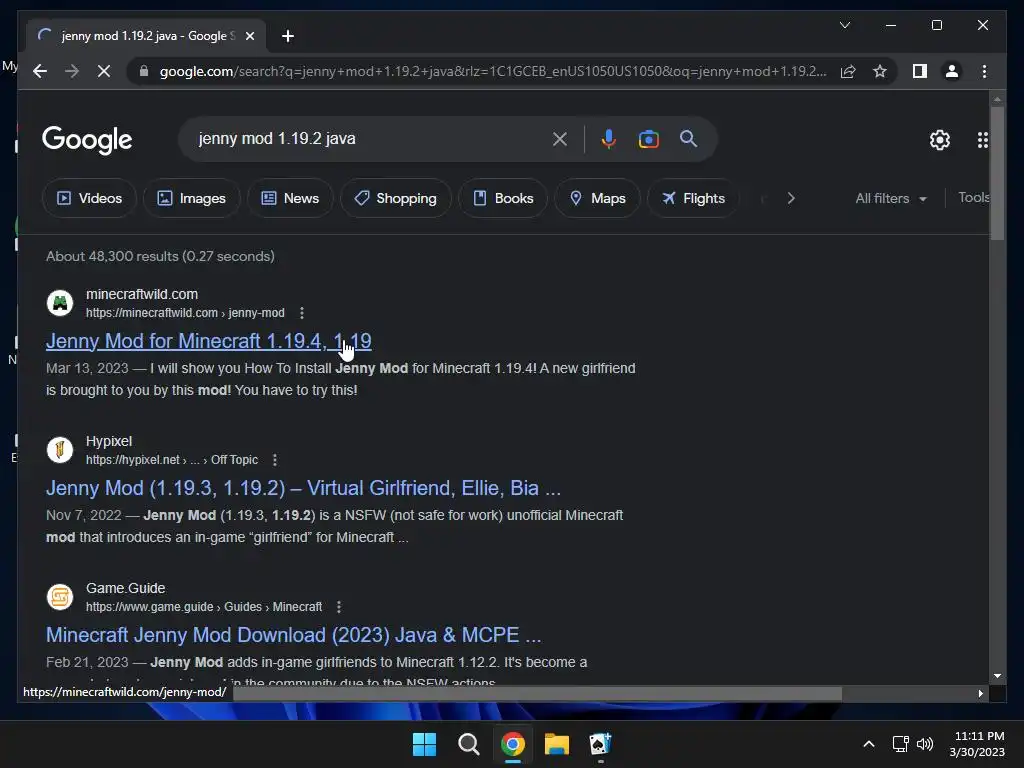Open the Windows Start menu
1024x768 pixels.
[424, 744]
